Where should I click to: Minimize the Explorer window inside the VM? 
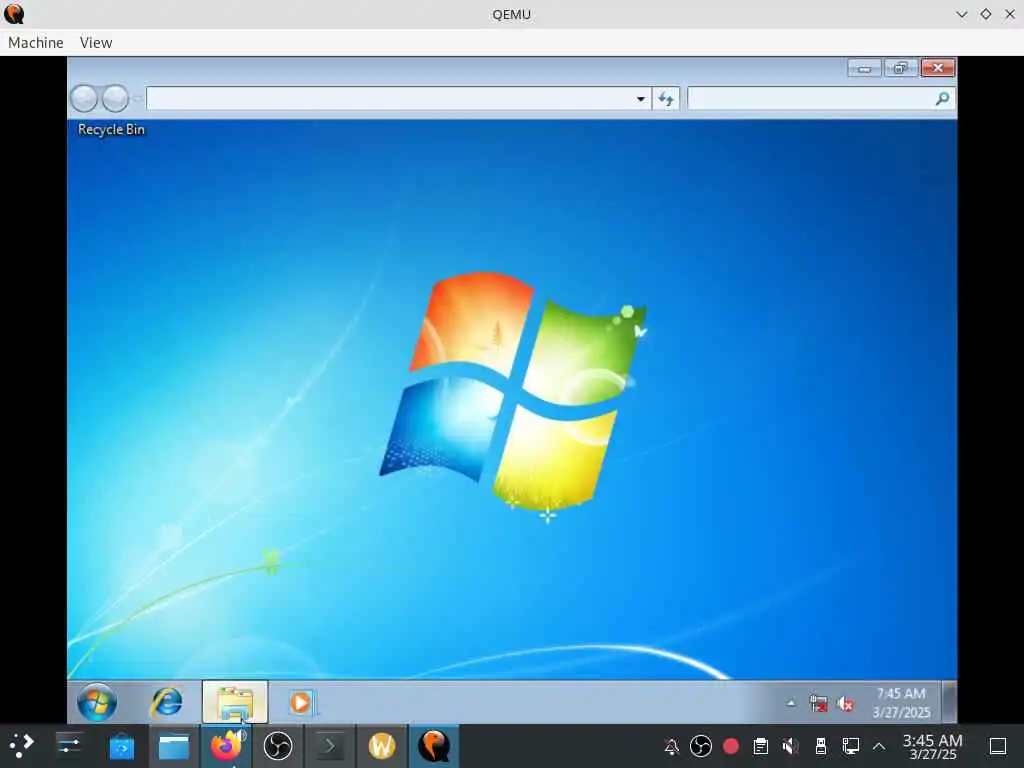coord(864,68)
